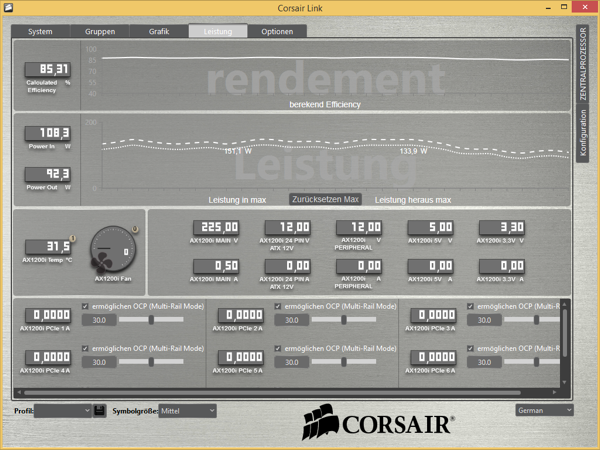Screen dimensions: 600x450
Task: Click the 30.0 OCP value field for PCIe 1 A
Action: coord(99,320)
